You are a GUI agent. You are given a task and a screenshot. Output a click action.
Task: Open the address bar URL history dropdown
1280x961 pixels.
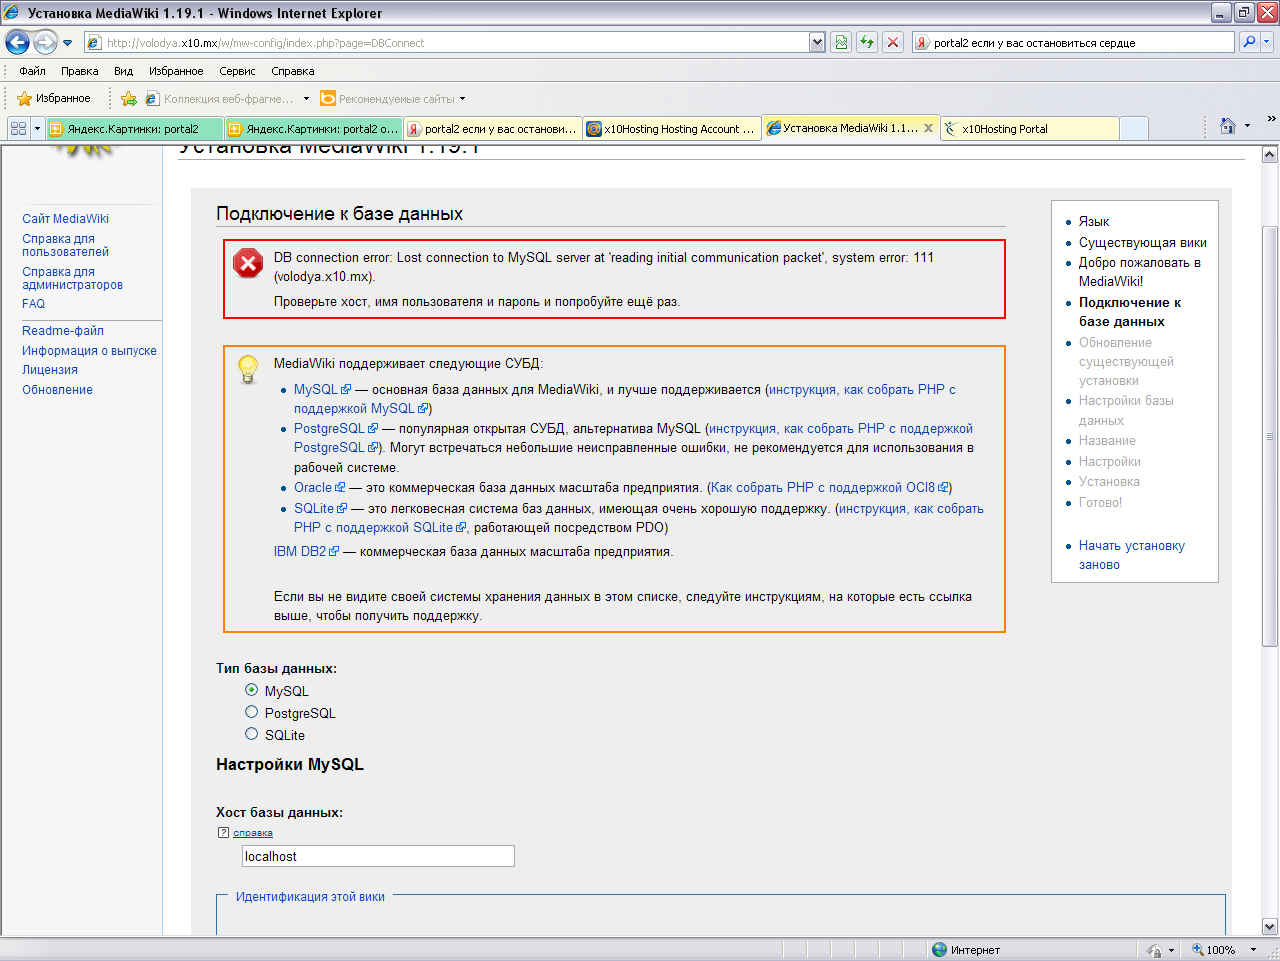tap(817, 42)
